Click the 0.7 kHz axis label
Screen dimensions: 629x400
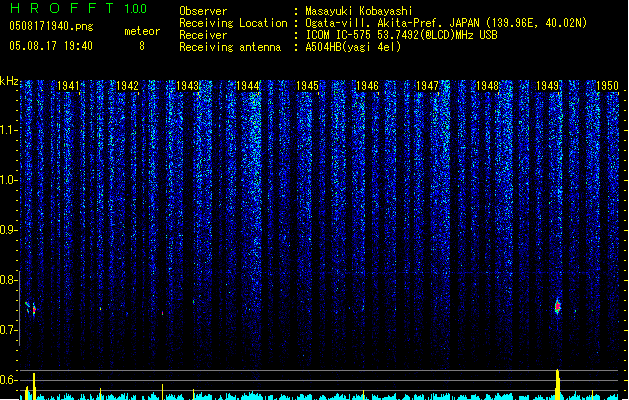(x=8, y=330)
